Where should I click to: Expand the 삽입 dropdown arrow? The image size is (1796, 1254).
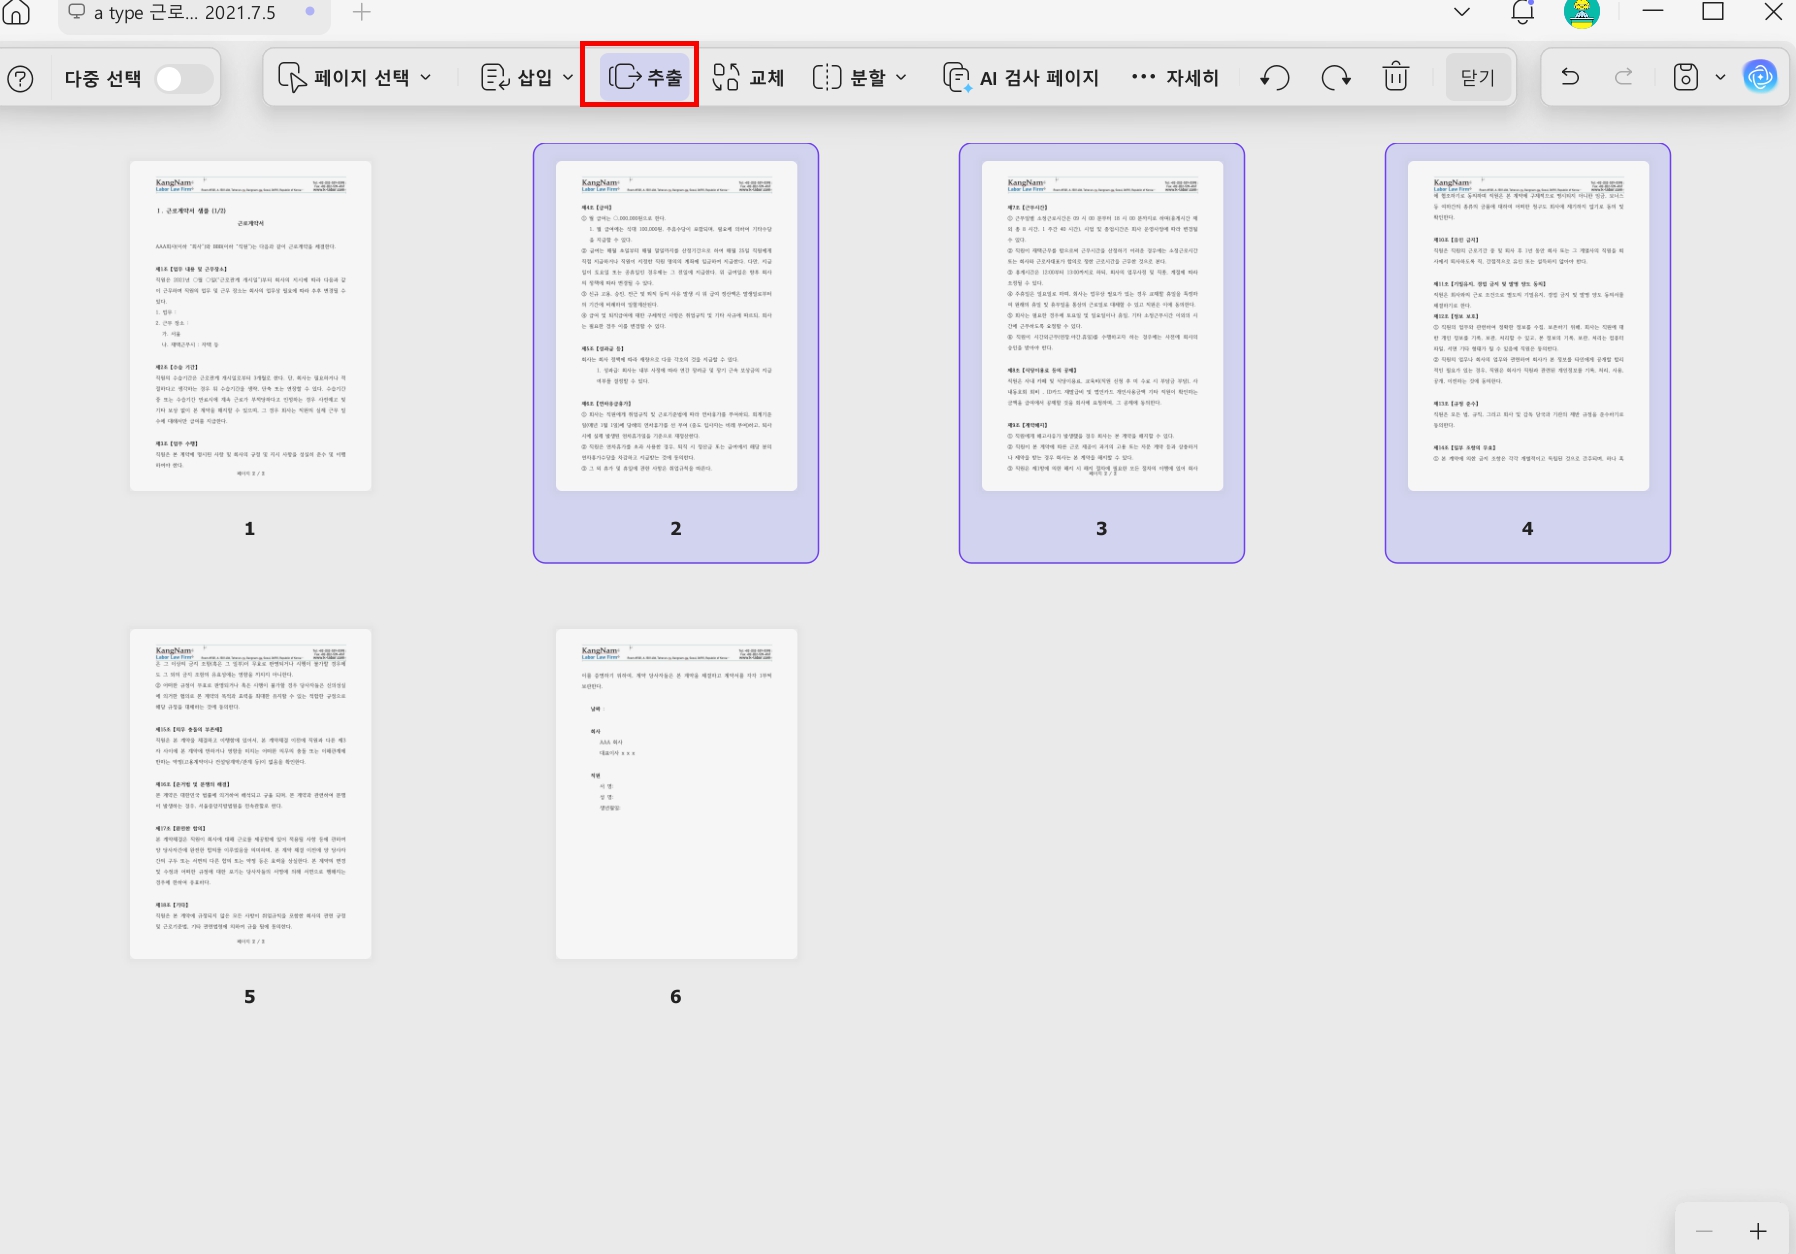pos(568,78)
